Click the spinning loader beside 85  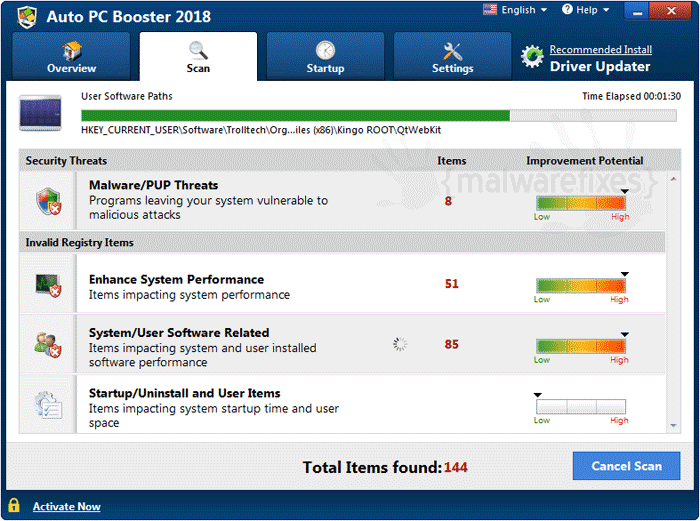click(x=400, y=344)
